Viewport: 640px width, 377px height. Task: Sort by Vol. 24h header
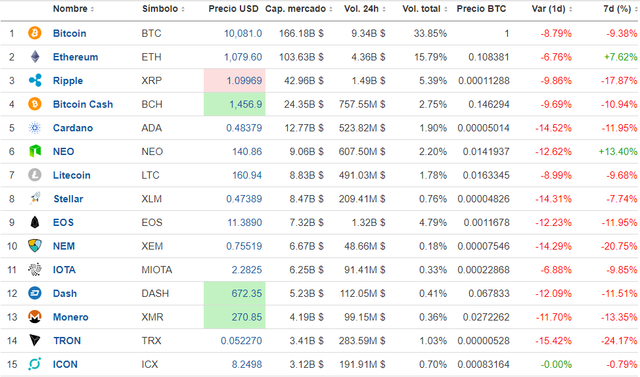click(x=364, y=9)
